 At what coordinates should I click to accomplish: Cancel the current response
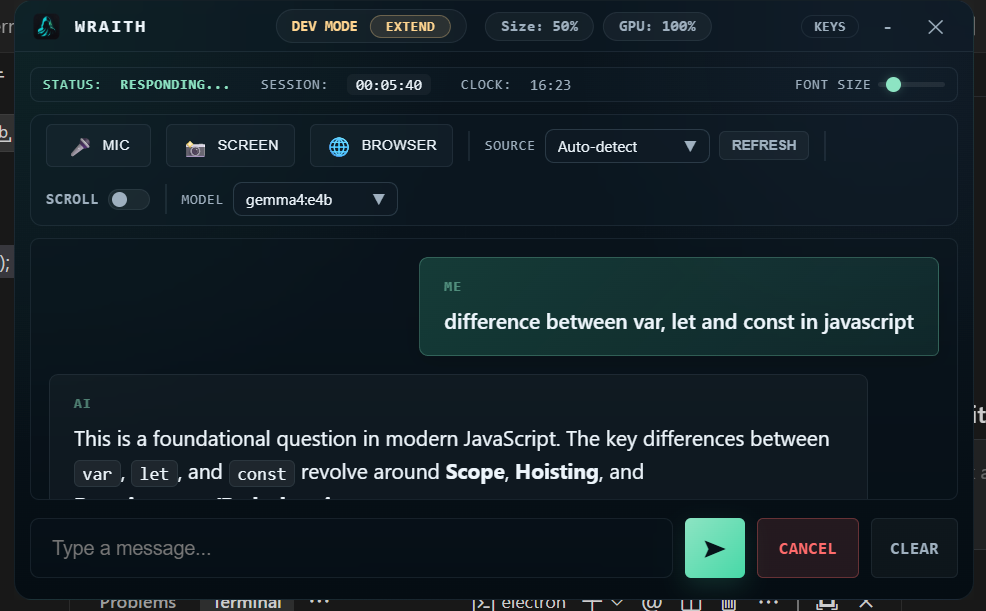point(807,548)
